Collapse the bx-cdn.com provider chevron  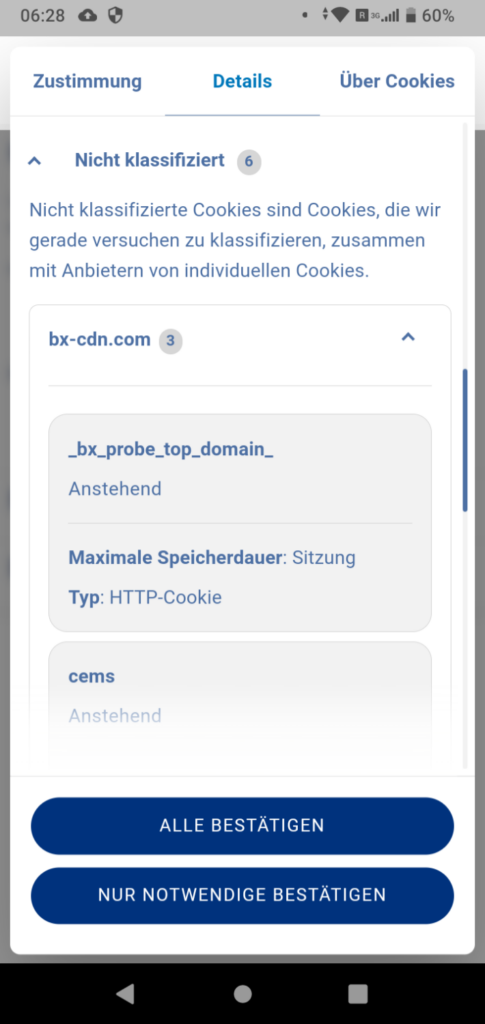[x=408, y=338]
